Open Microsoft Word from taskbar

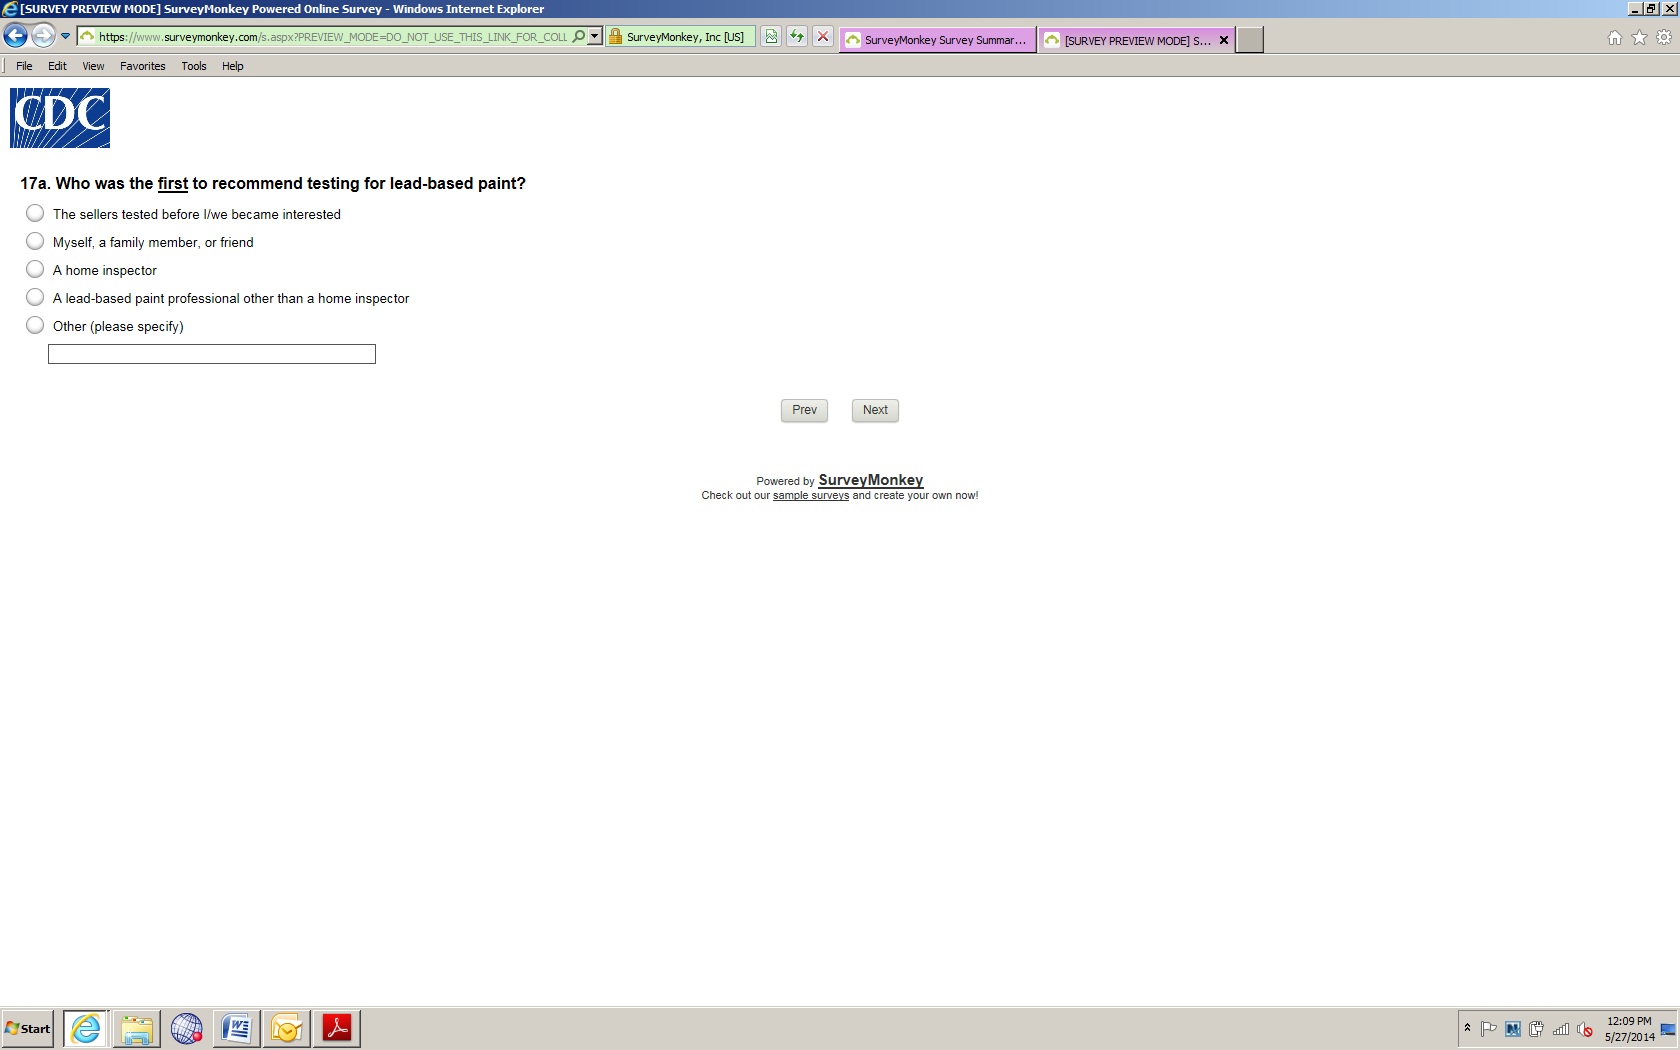coord(237,1028)
